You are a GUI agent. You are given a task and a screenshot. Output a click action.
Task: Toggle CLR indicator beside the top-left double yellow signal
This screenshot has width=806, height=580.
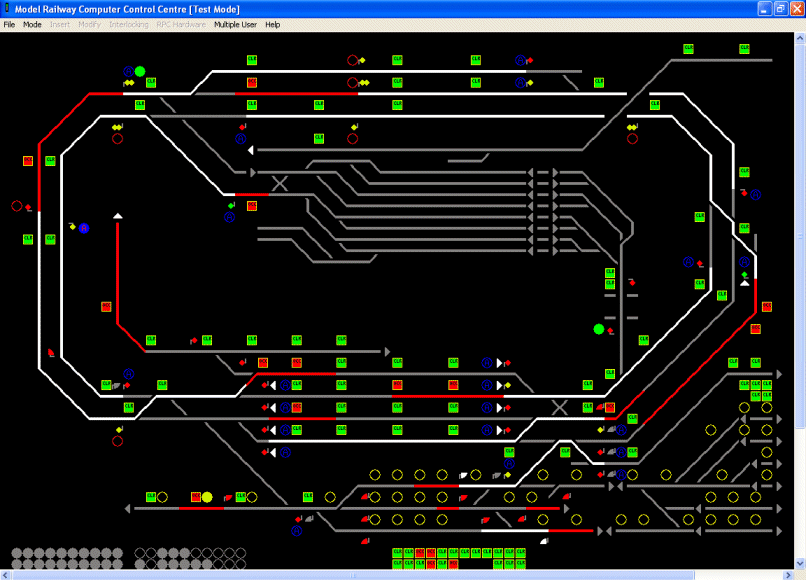coord(151,82)
